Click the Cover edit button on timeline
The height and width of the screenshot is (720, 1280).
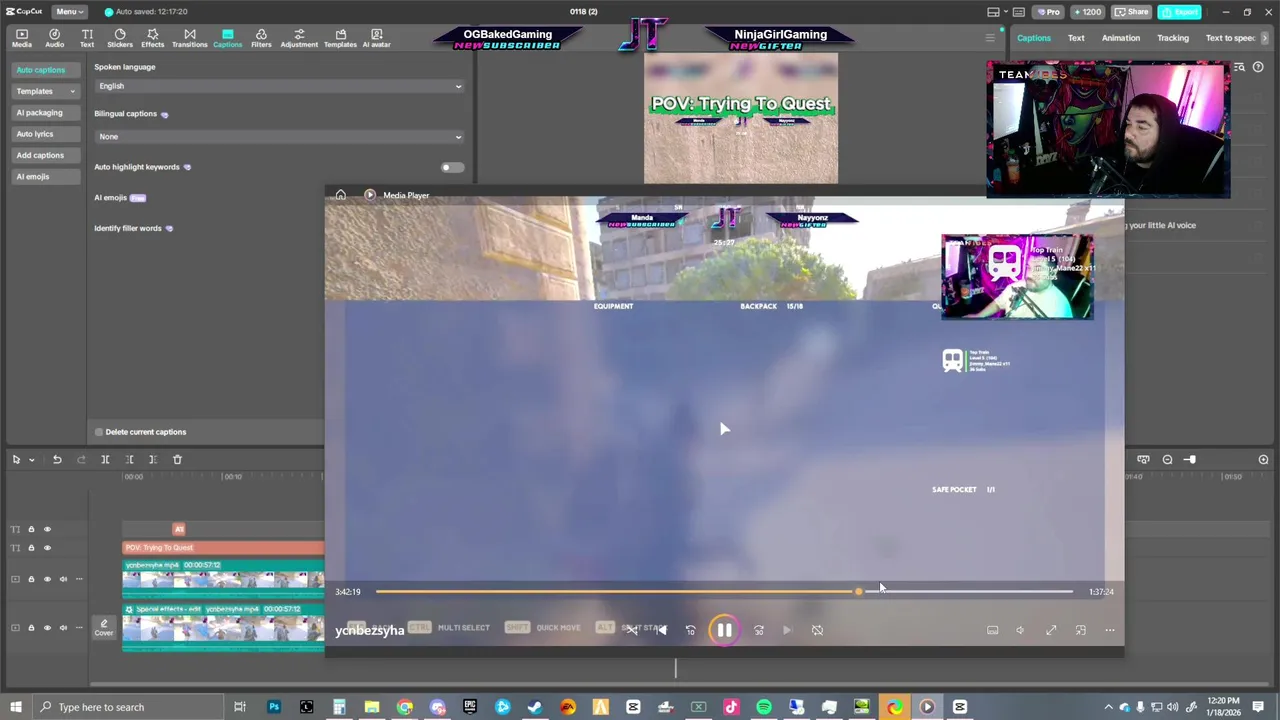pos(104,628)
